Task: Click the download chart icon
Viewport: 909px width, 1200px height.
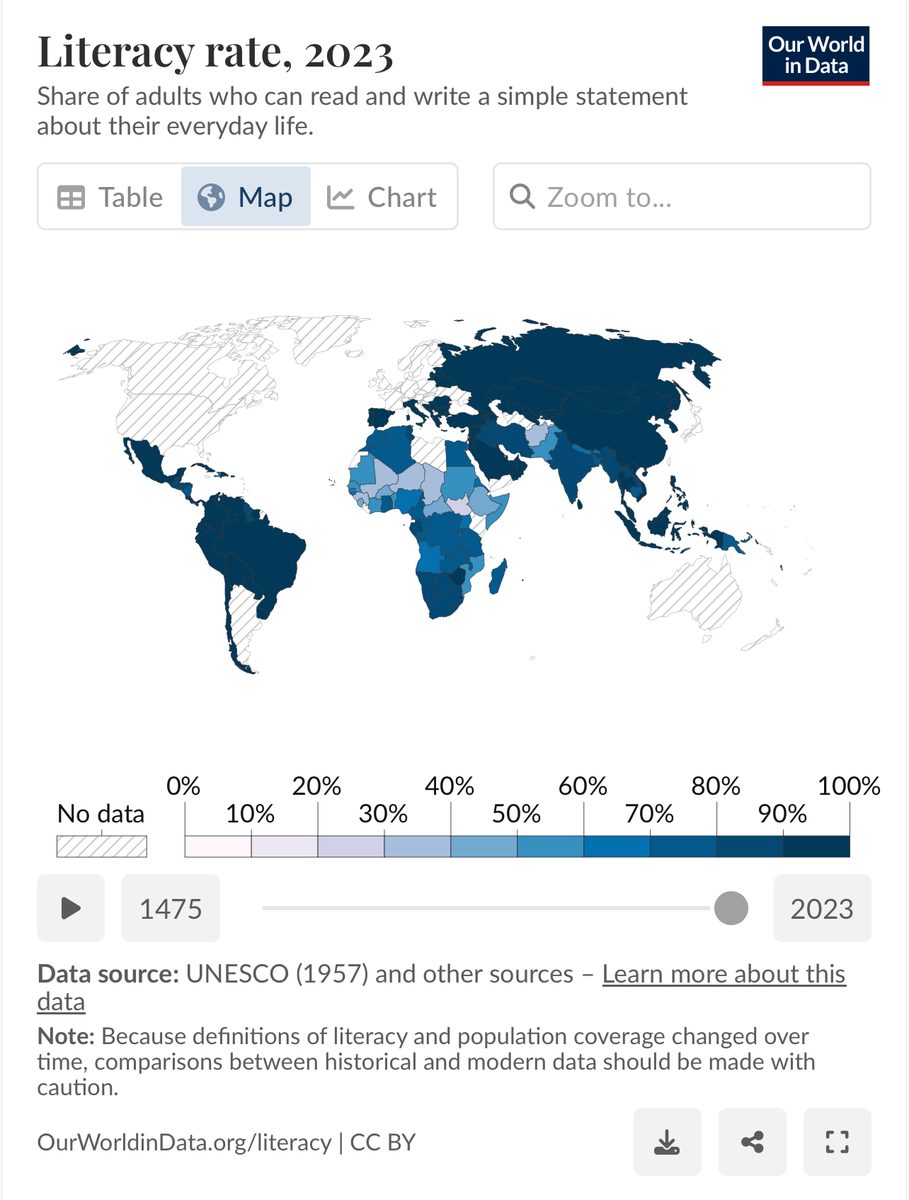Action: (x=667, y=1141)
